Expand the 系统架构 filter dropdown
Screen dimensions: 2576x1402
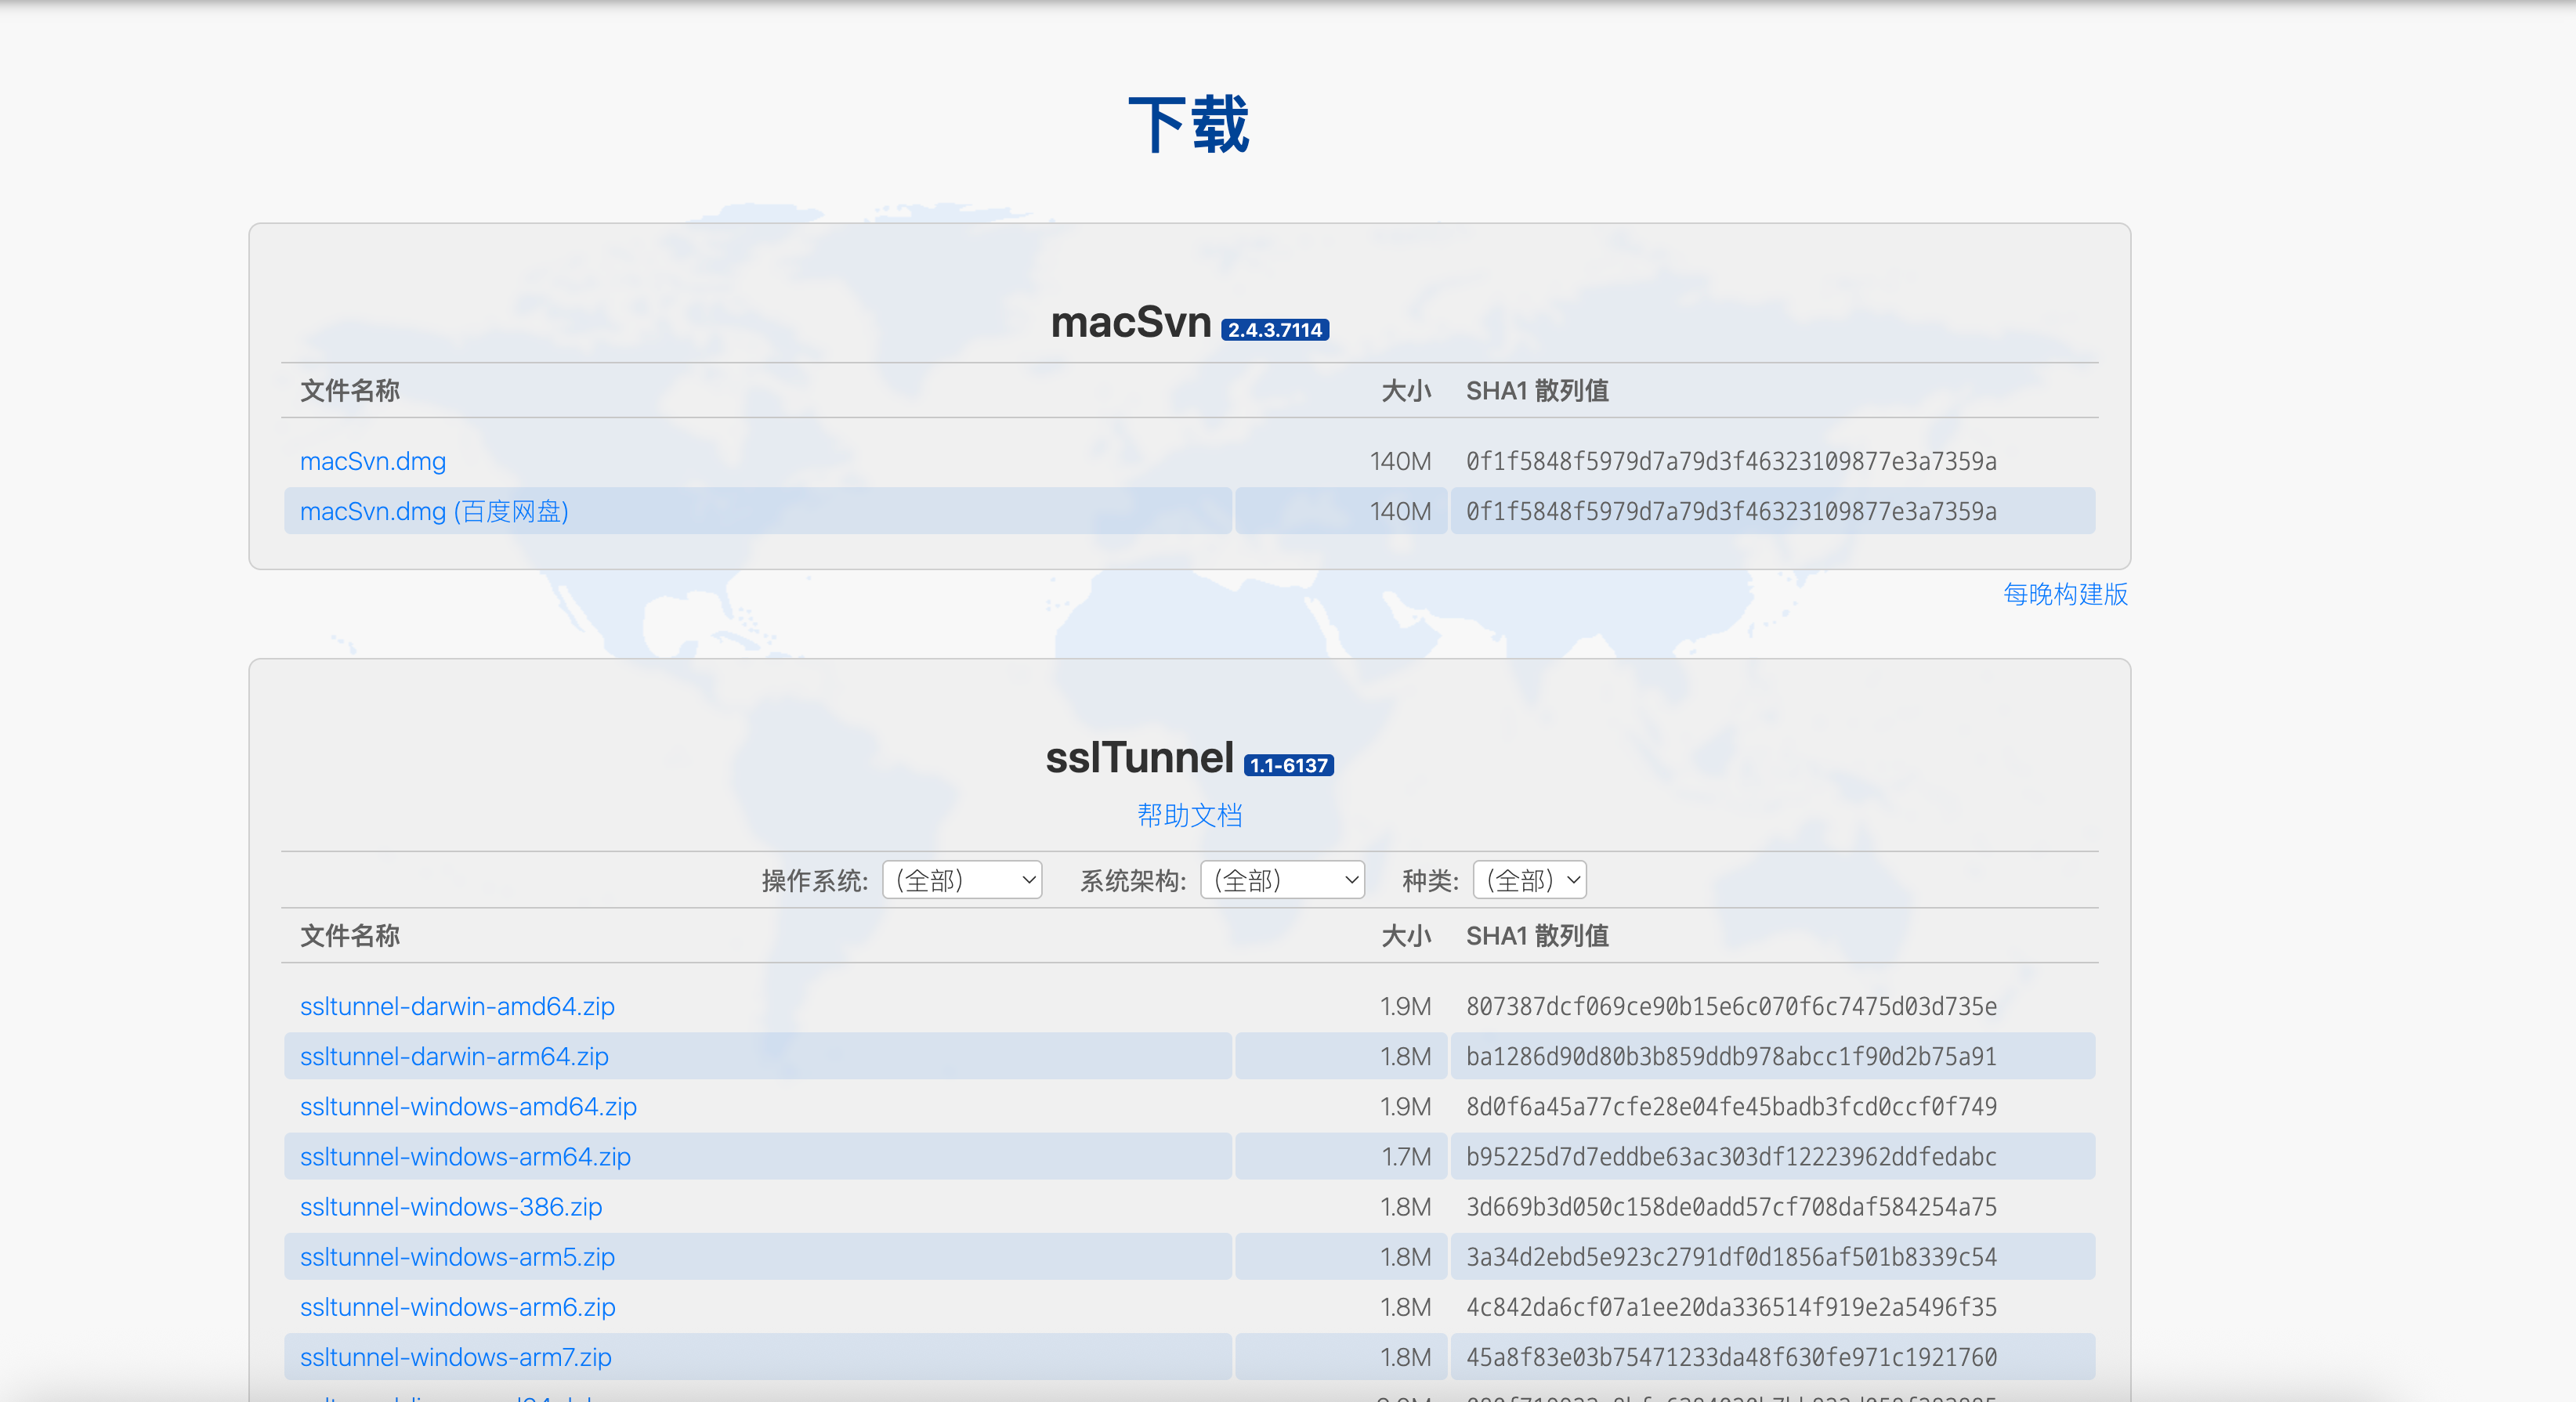pos(1281,880)
